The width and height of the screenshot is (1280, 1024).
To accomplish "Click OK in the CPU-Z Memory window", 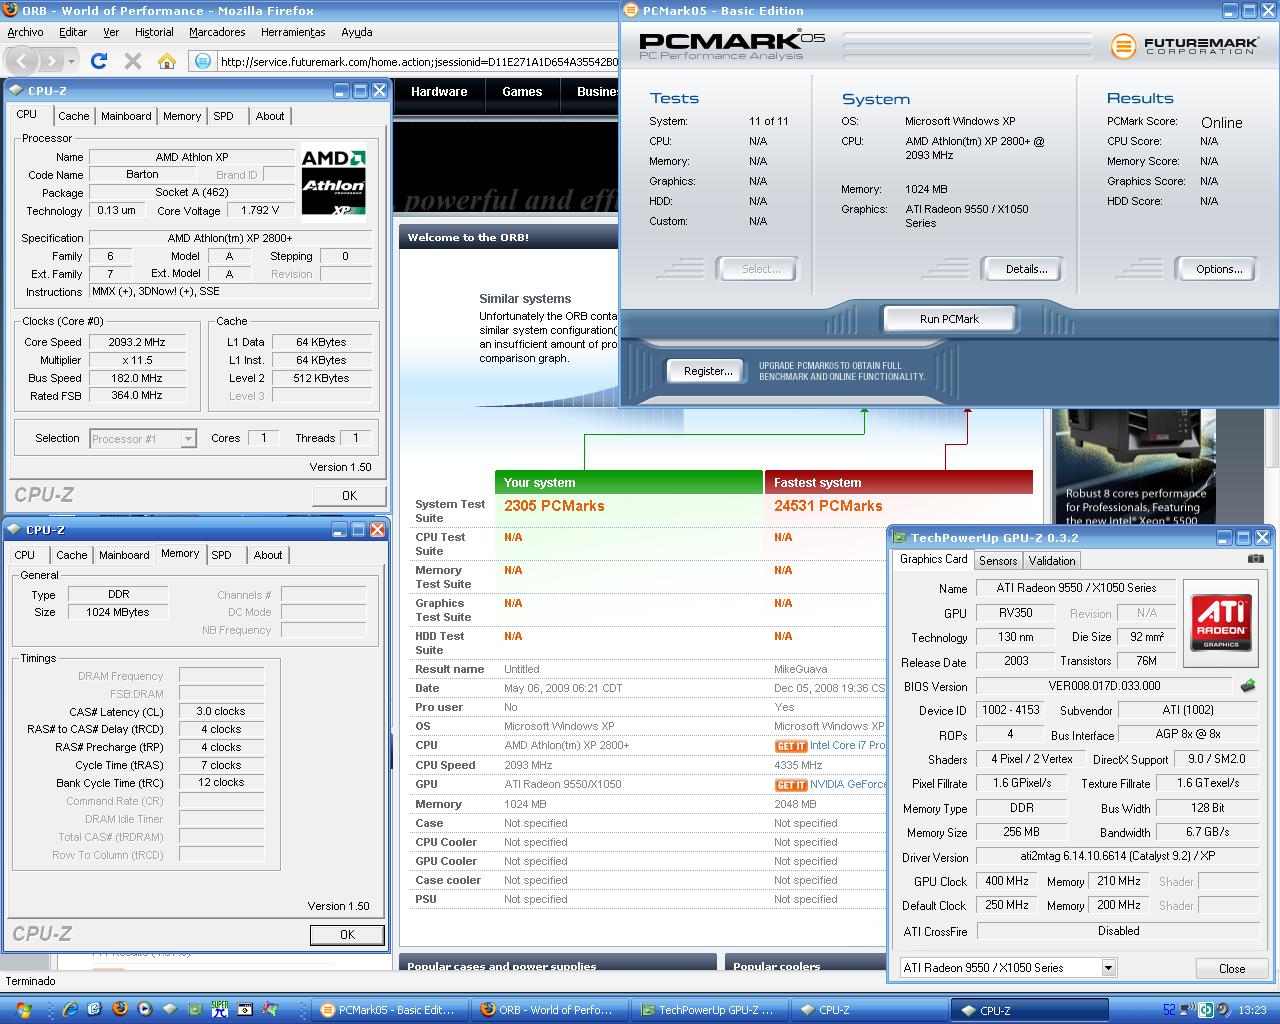I will 347,934.
